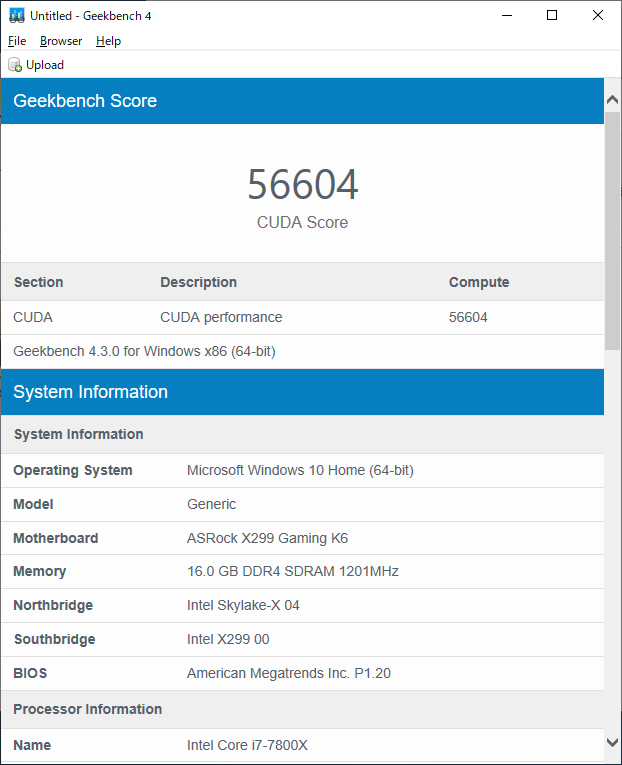Click the 'Operating System' label
Image resolution: width=622 pixels, height=765 pixels.
pos(73,470)
